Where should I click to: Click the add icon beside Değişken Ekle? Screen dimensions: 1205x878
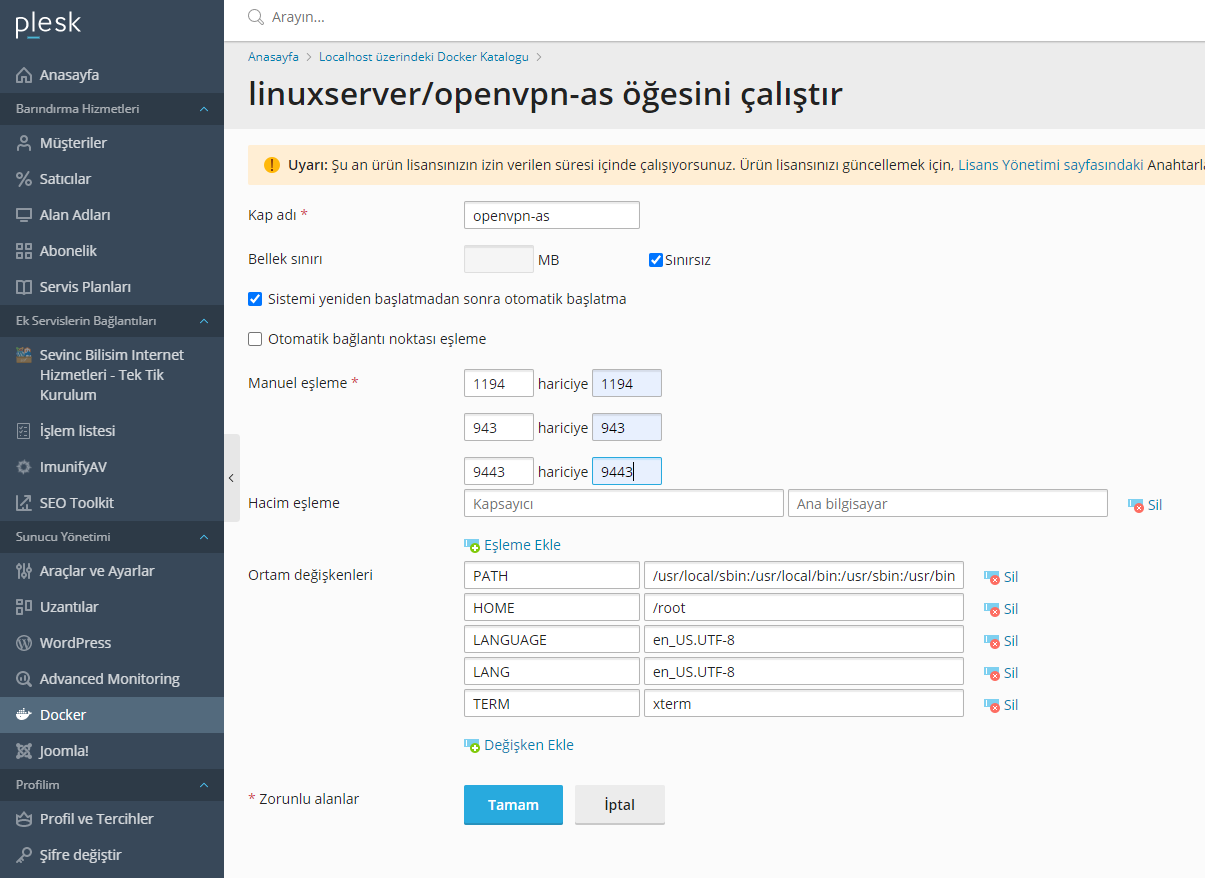click(x=472, y=746)
